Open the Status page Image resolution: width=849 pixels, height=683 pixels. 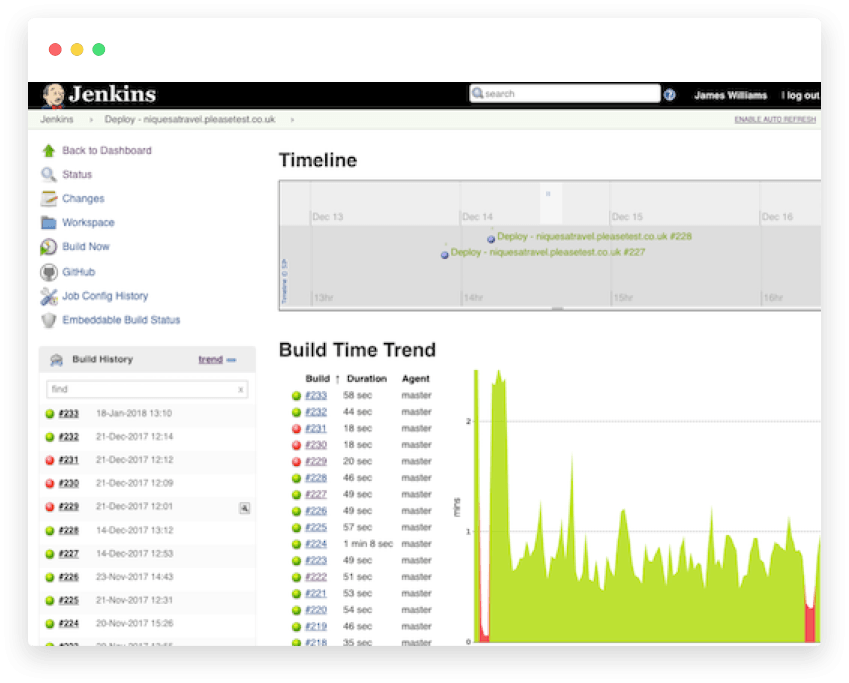77,174
